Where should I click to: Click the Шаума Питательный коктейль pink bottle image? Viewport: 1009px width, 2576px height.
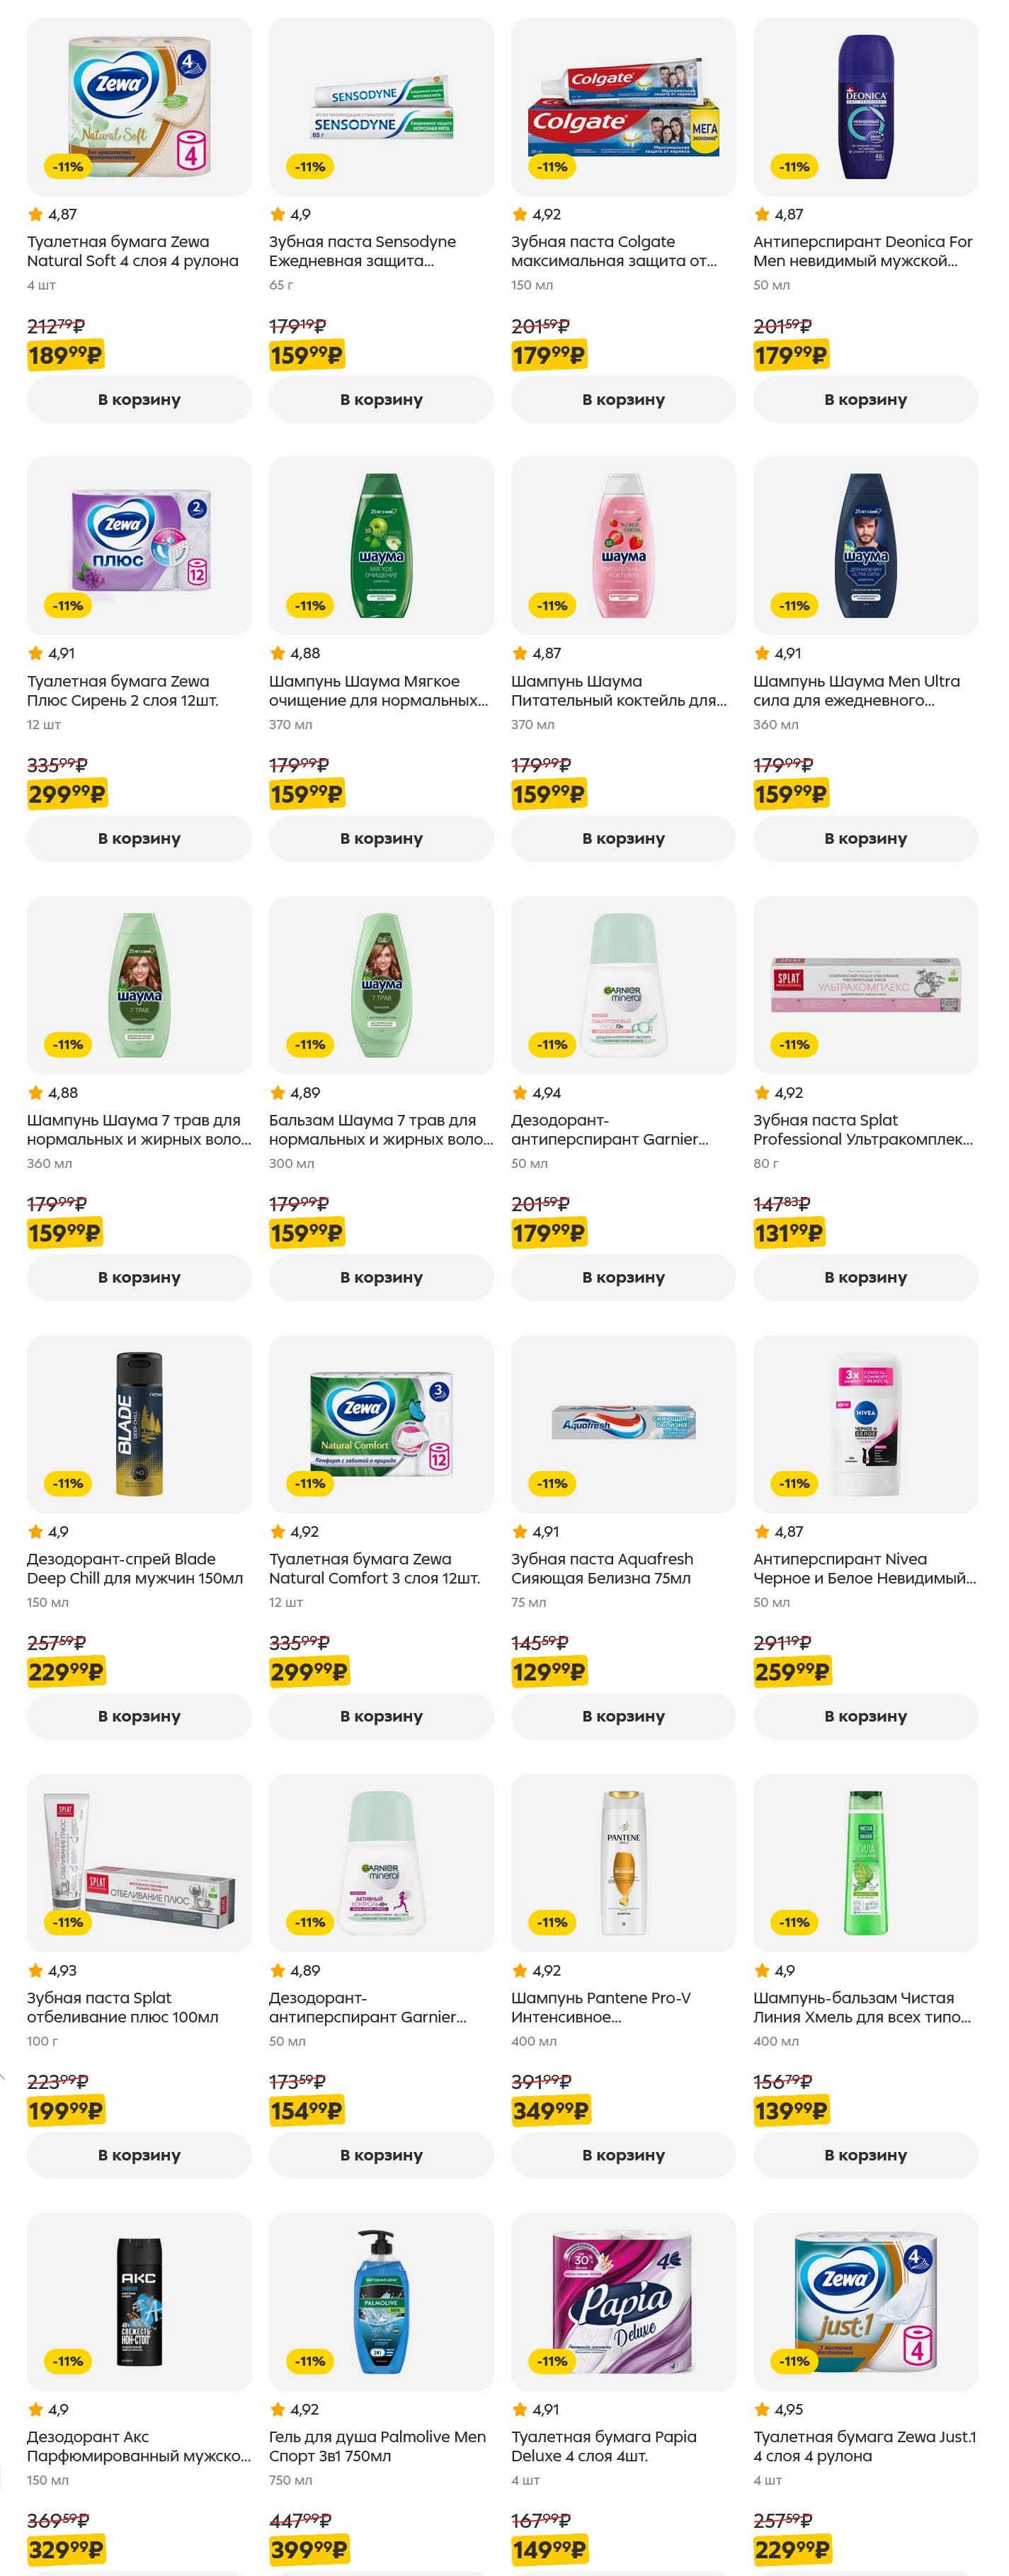(x=623, y=546)
